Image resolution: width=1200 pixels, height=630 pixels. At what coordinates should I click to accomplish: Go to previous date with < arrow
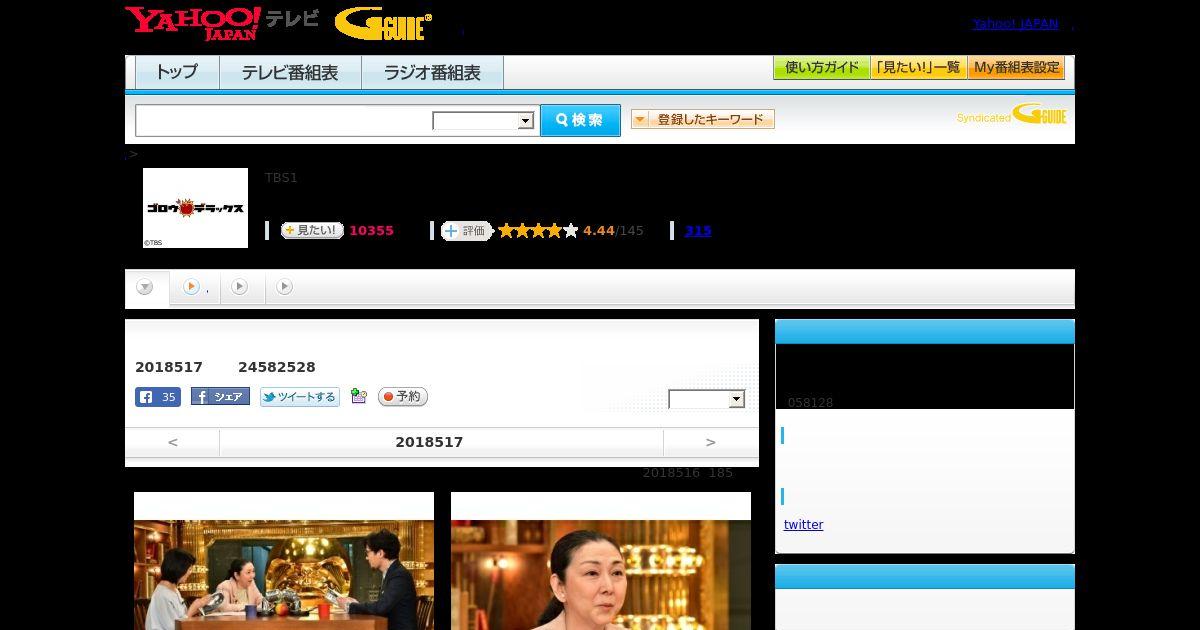pyautogui.click(x=173, y=442)
